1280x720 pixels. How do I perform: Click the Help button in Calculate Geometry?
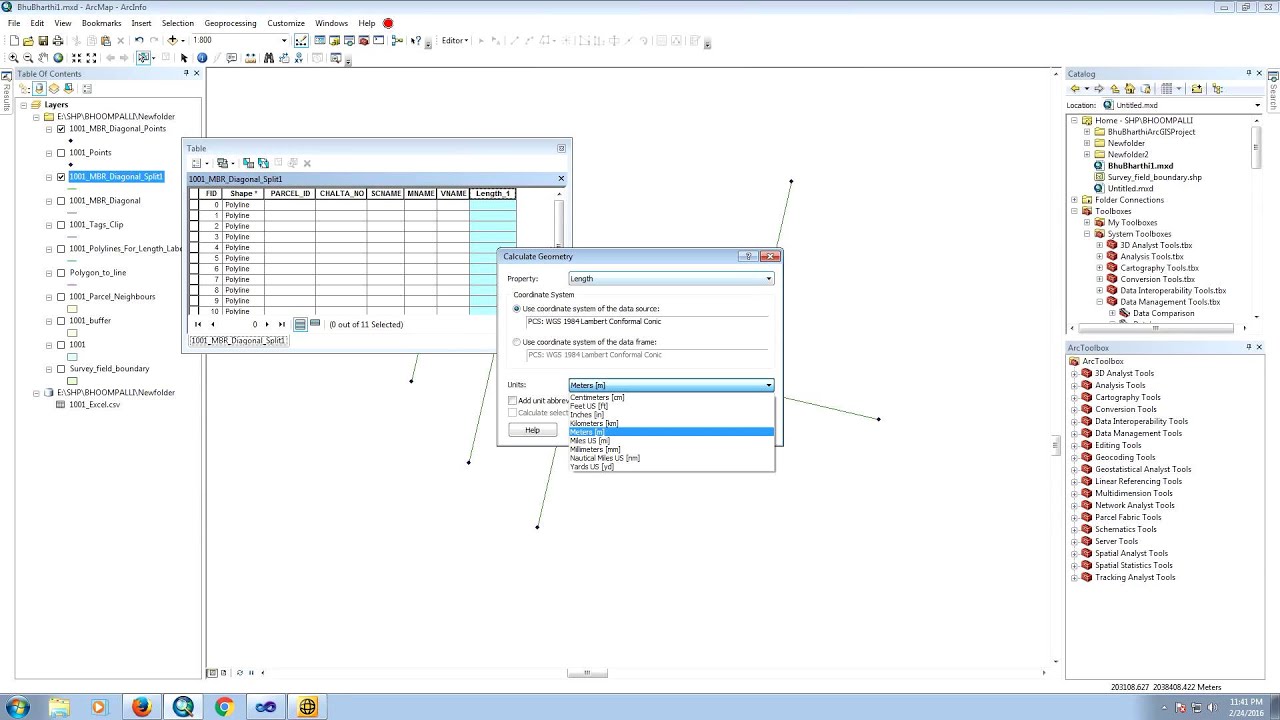[x=532, y=430]
